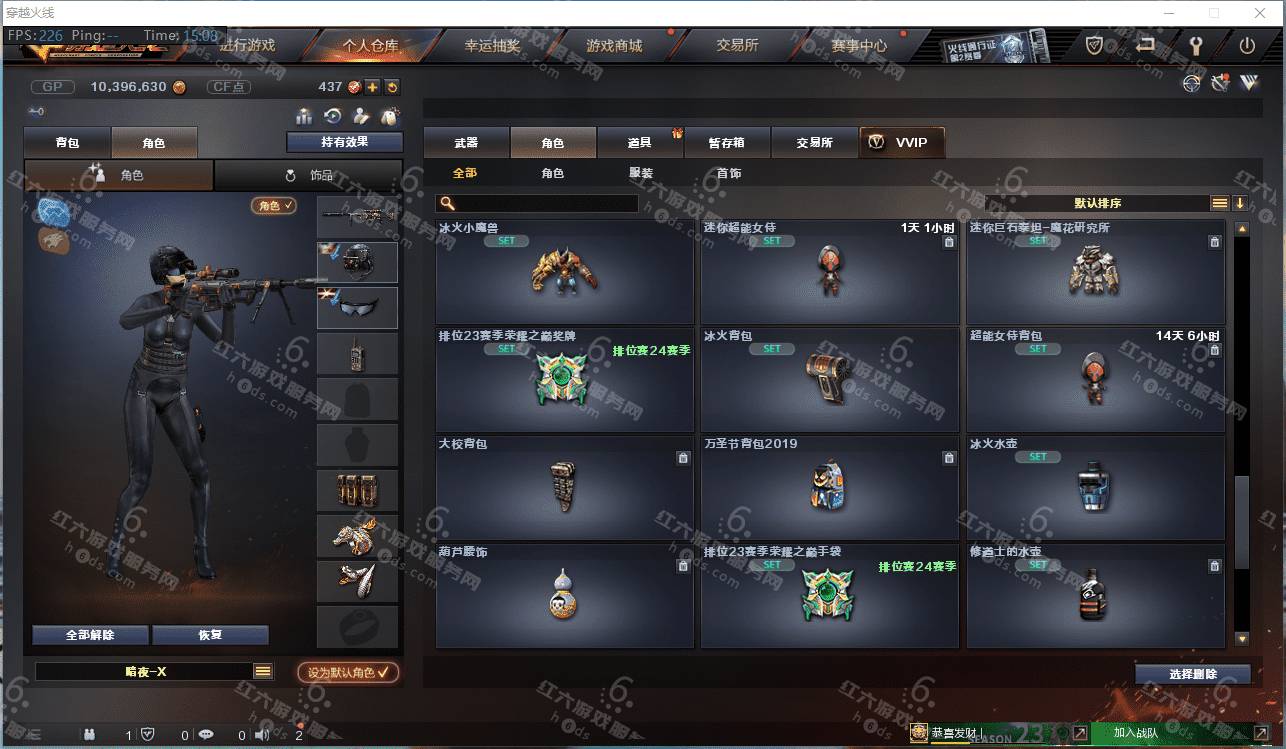
Task: Open settings via the wrench icon
Action: point(1195,45)
